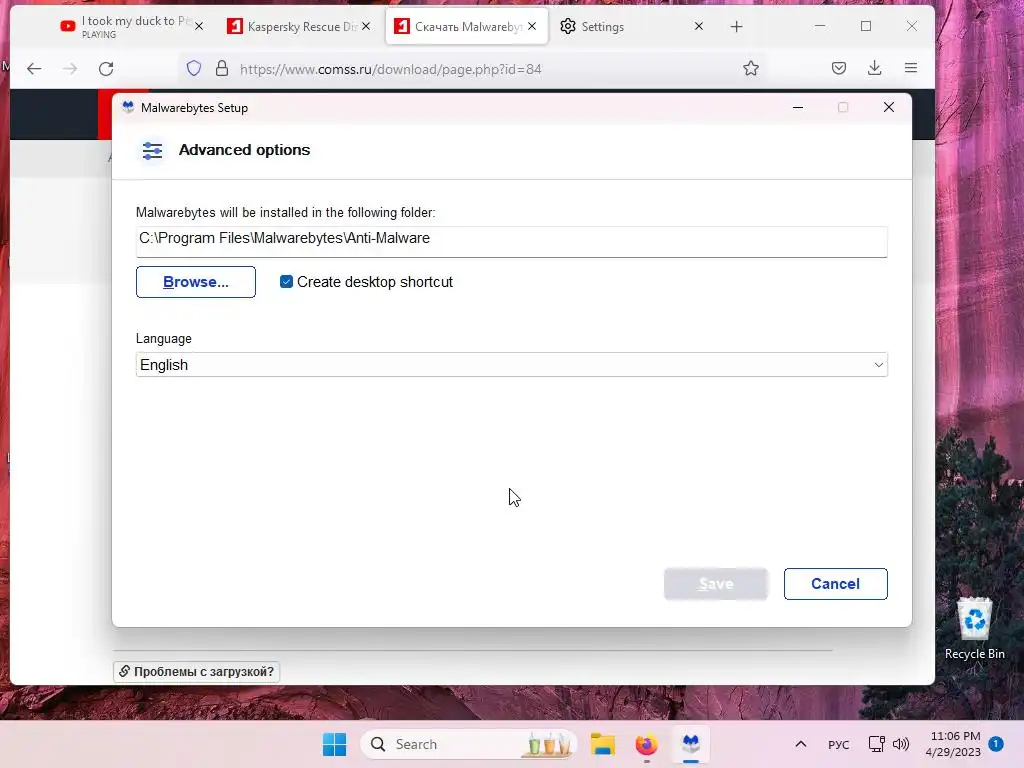The image size is (1024, 768).
Task: Switch the РУС input language indicator
Action: pyautogui.click(x=839, y=744)
